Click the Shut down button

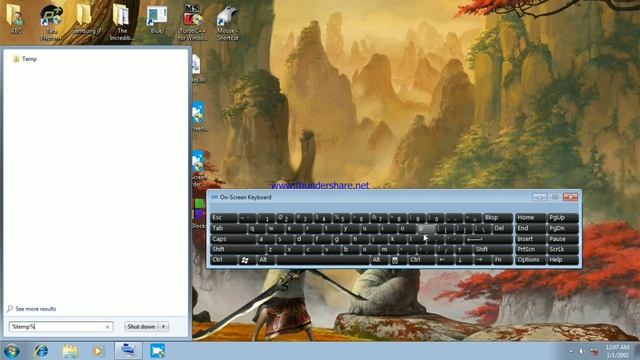[x=141, y=327]
